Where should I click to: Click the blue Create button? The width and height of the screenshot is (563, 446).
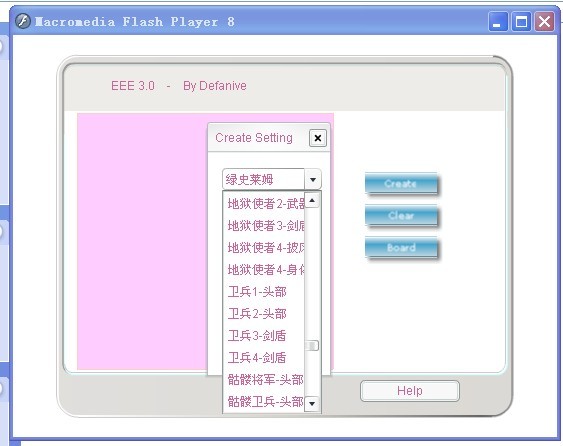(401, 183)
